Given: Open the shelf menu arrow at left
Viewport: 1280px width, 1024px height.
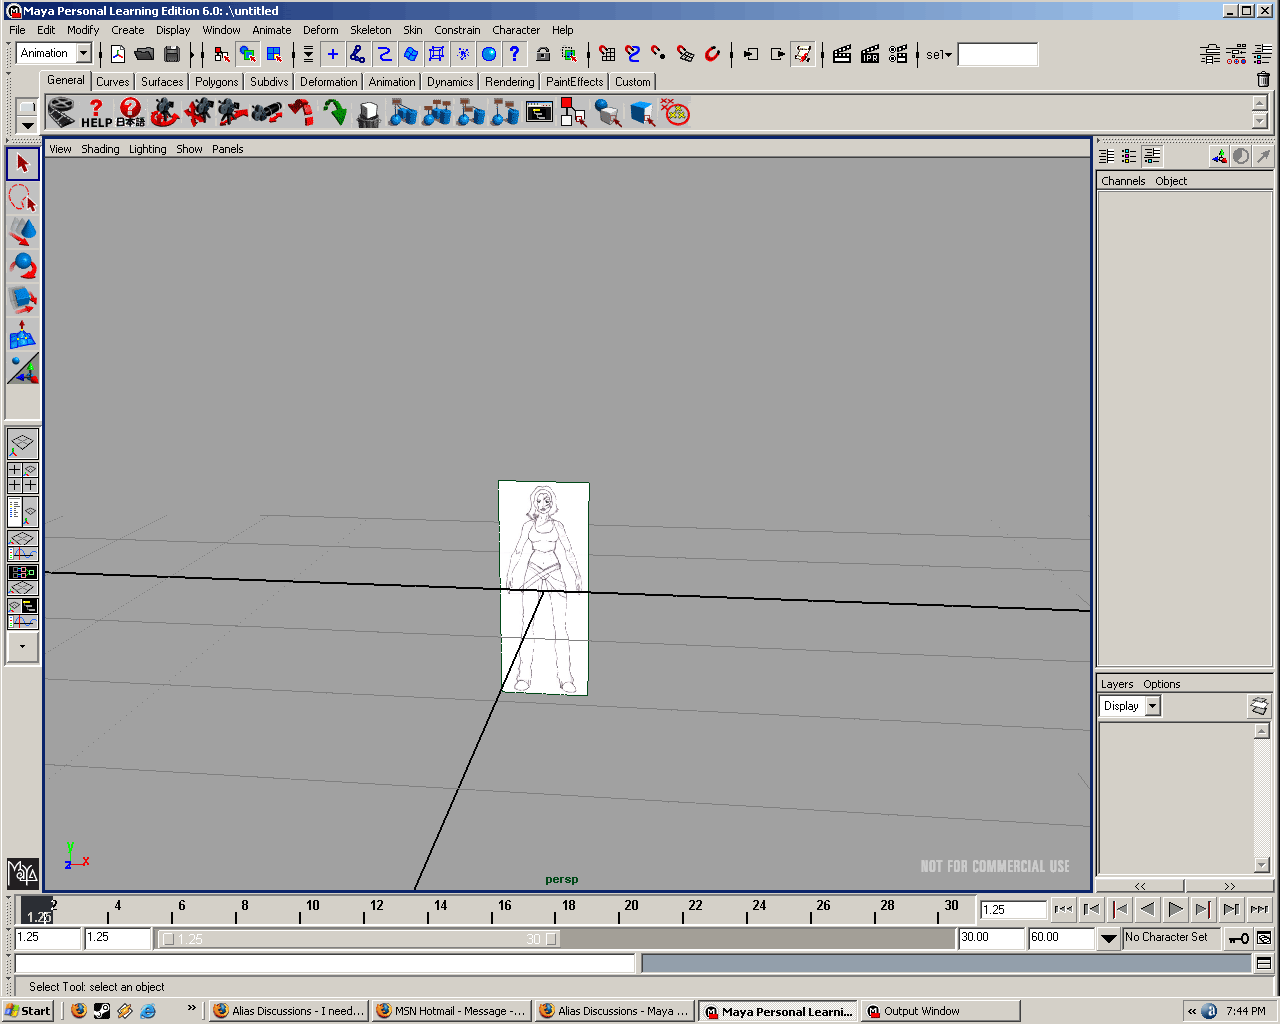Looking at the screenshot, I should coord(28,125).
